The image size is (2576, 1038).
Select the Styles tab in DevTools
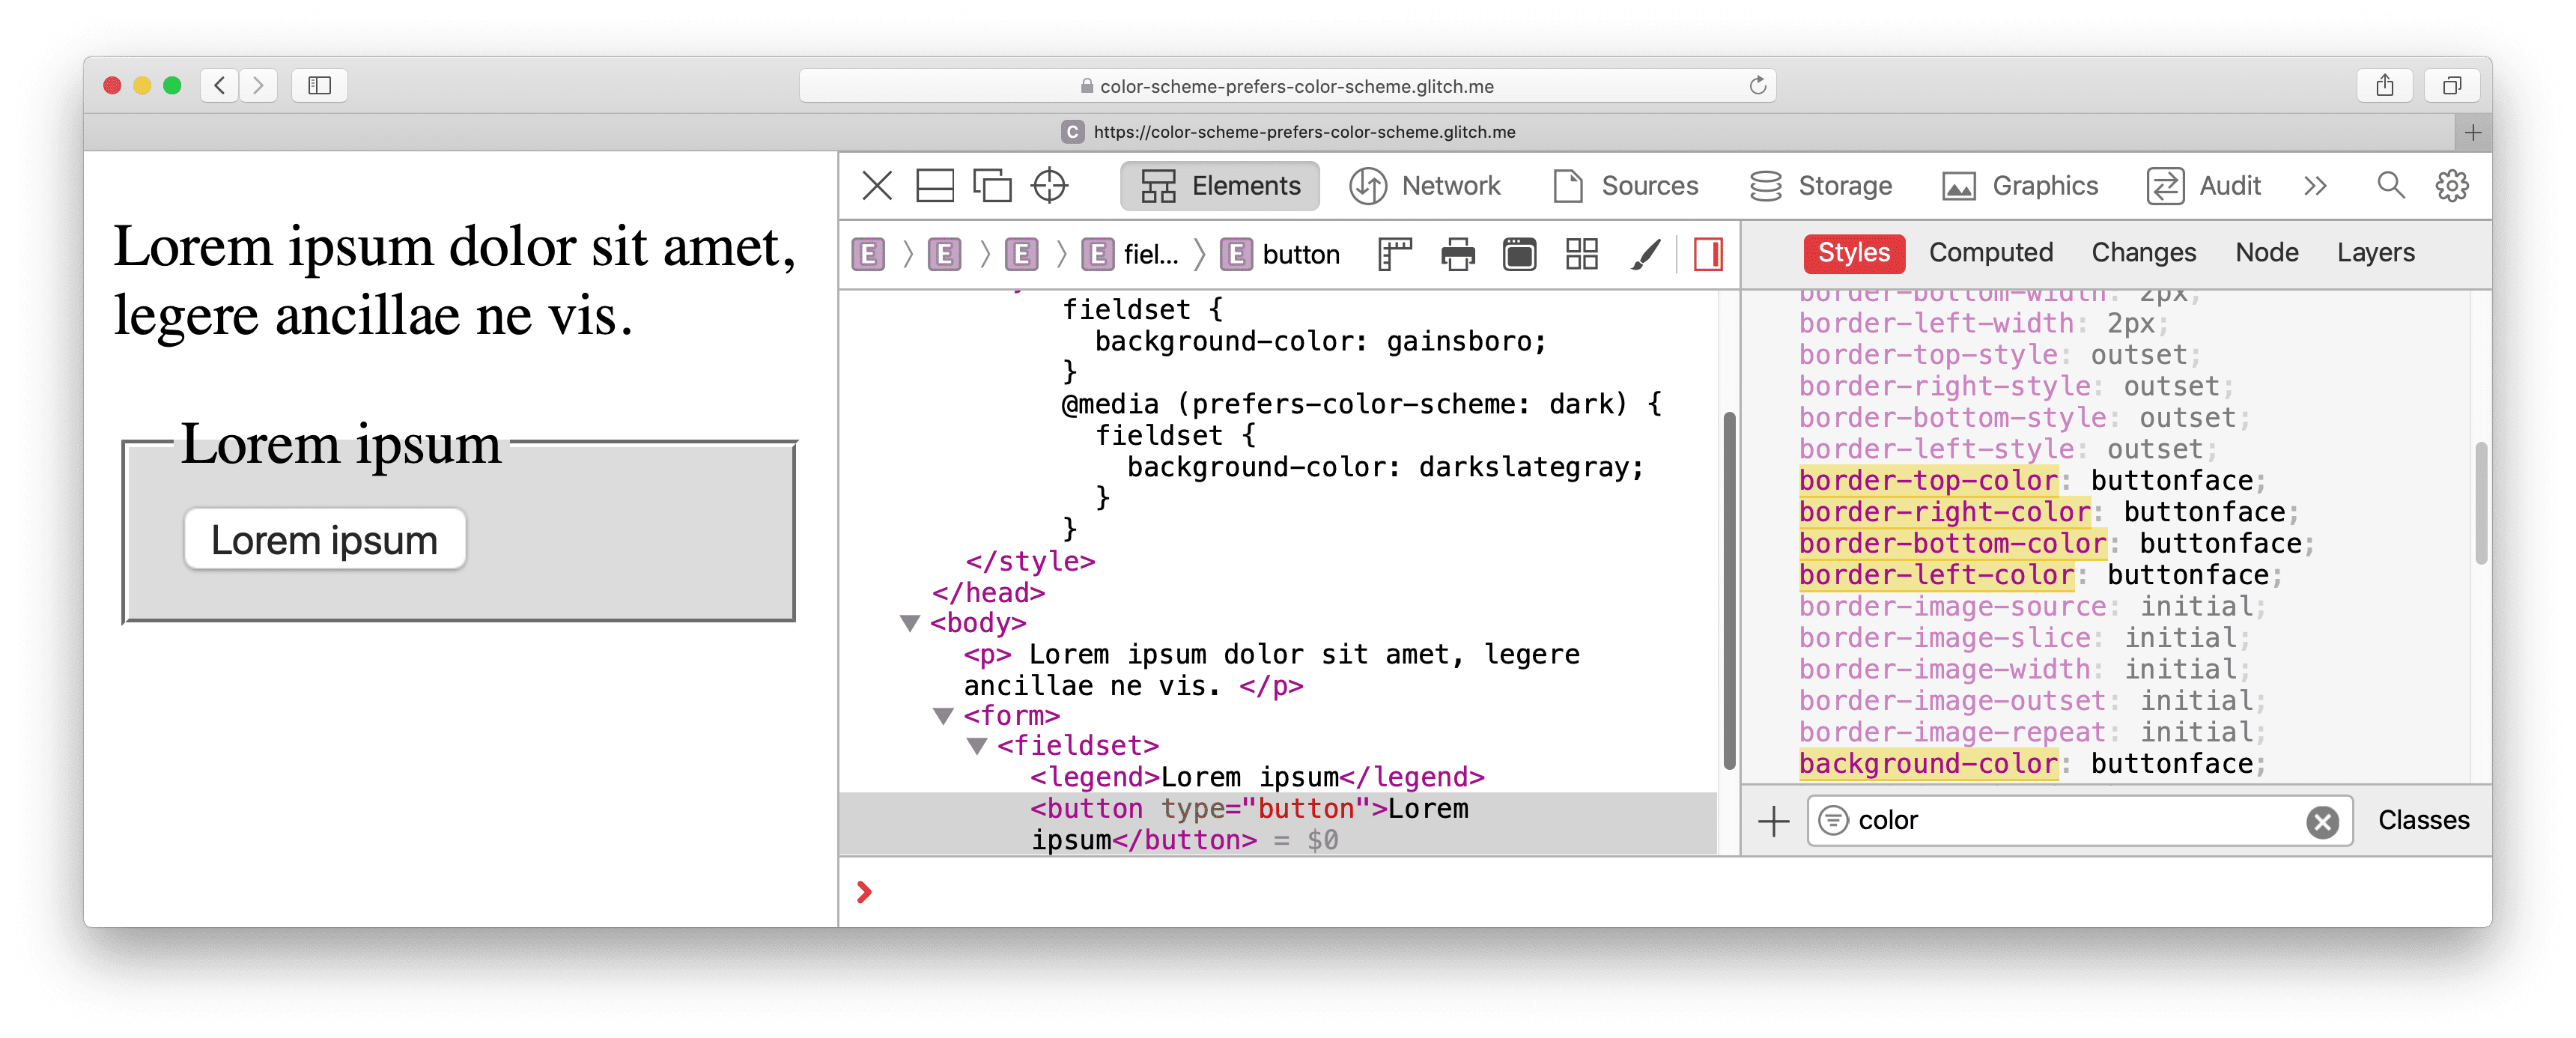pyautogui.click(x=1853, y=253)
